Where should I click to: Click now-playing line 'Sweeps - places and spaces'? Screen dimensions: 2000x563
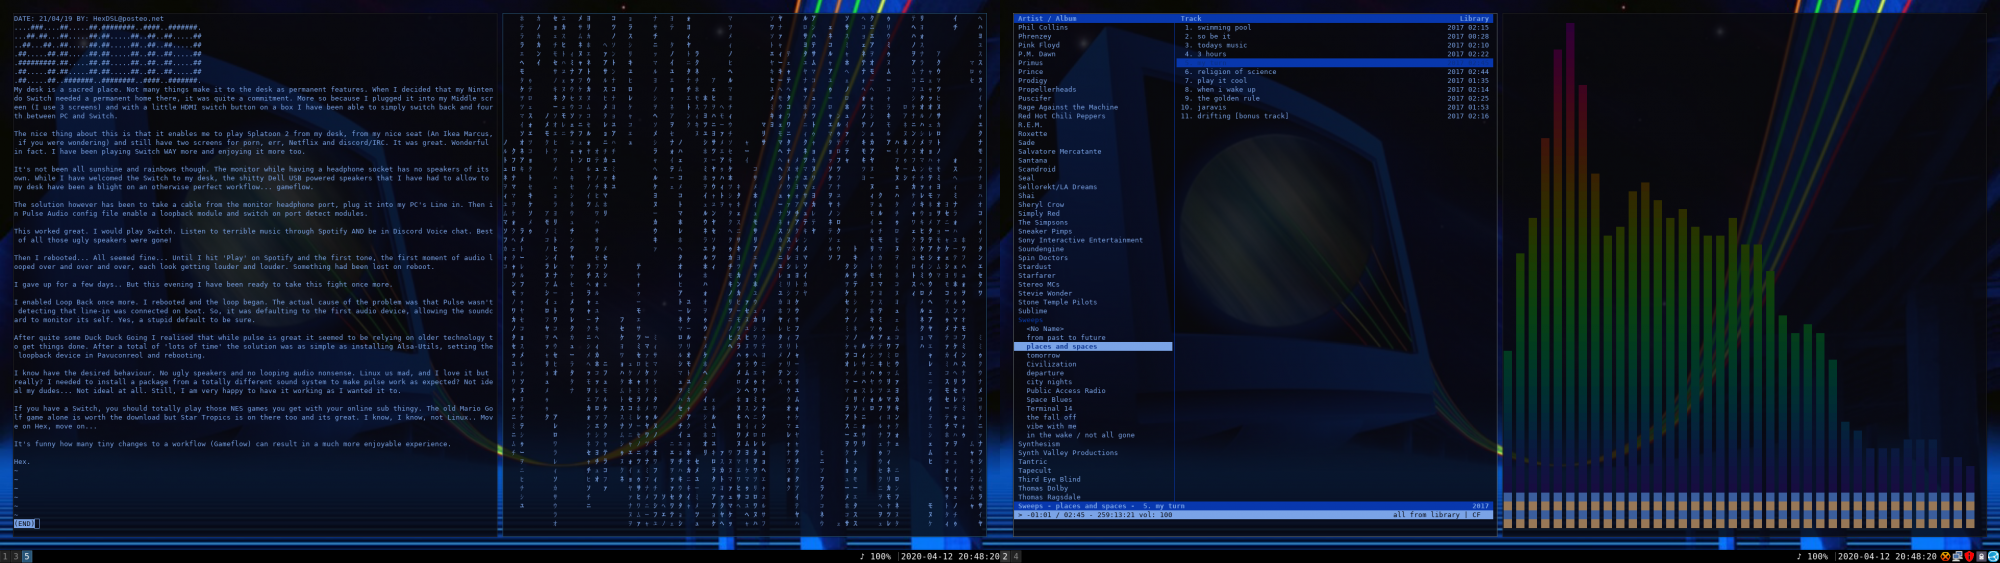click(1072, 506)
